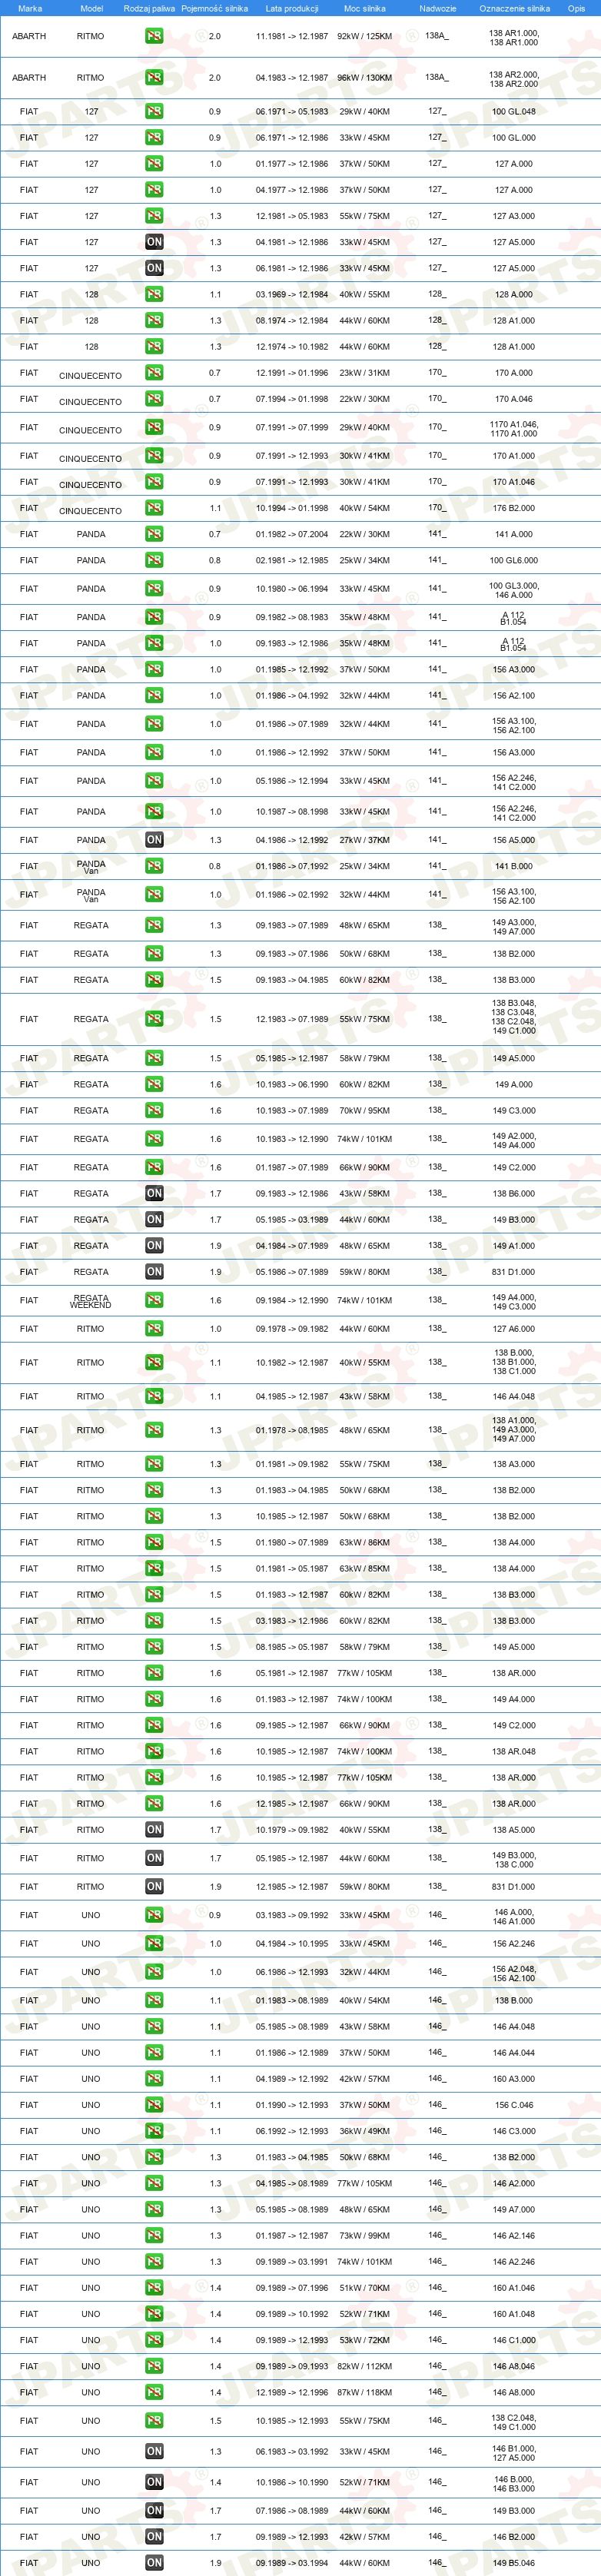Image resolution: width=601 pixels, height=2576 pixels.
Task: Click petrol icon in Uno 156 C.046 row
Action: pos(154,2105)
